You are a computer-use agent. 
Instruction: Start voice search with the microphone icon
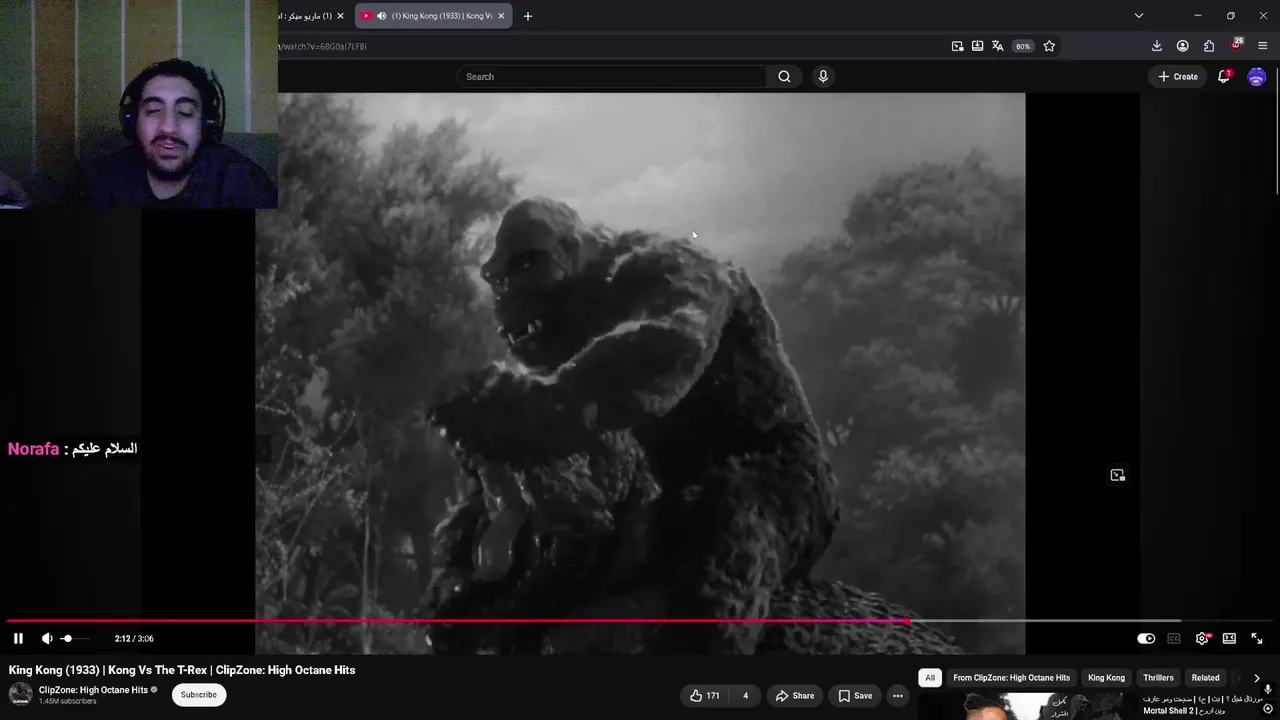823,76
